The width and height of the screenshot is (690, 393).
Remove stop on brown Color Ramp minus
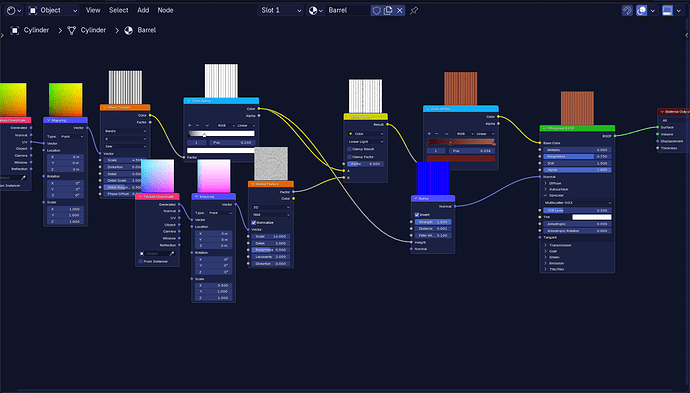pyautogui.click(x=437, y=133)
